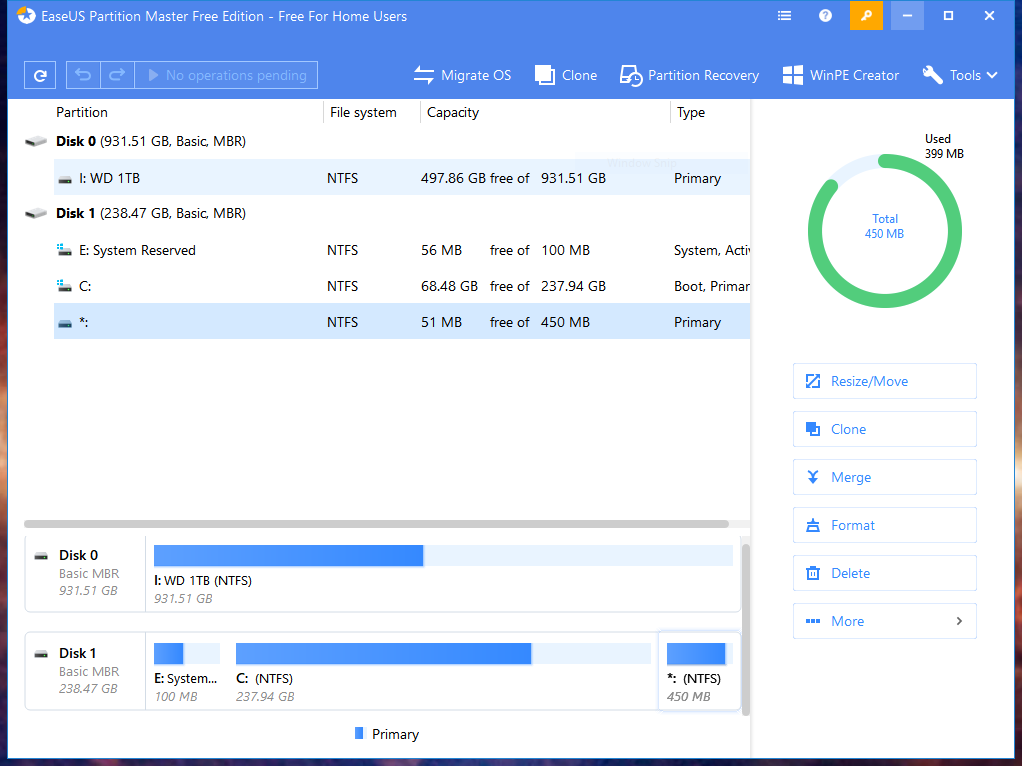Select Disk 0 row in partition list

[x=387, y=141]
